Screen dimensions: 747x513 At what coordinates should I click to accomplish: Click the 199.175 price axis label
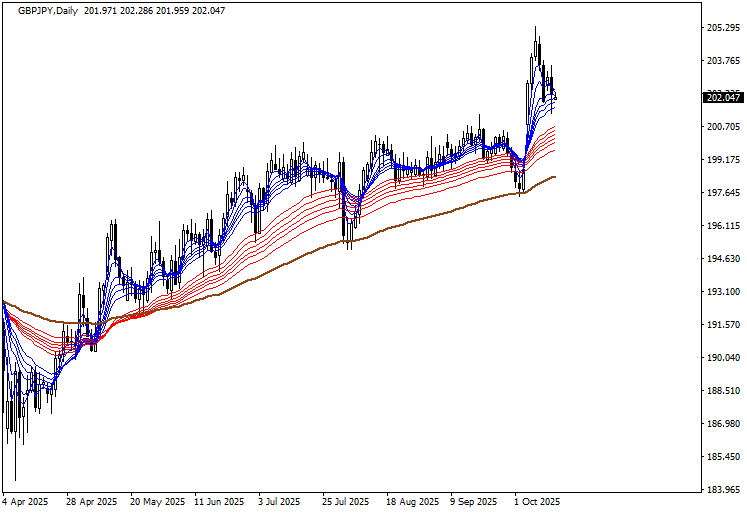[723, 160]
